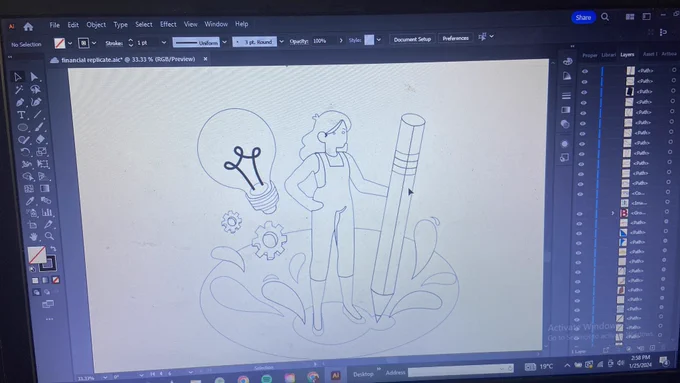
Task: Pick the Magic Wand tool
Action: [19, 90]
